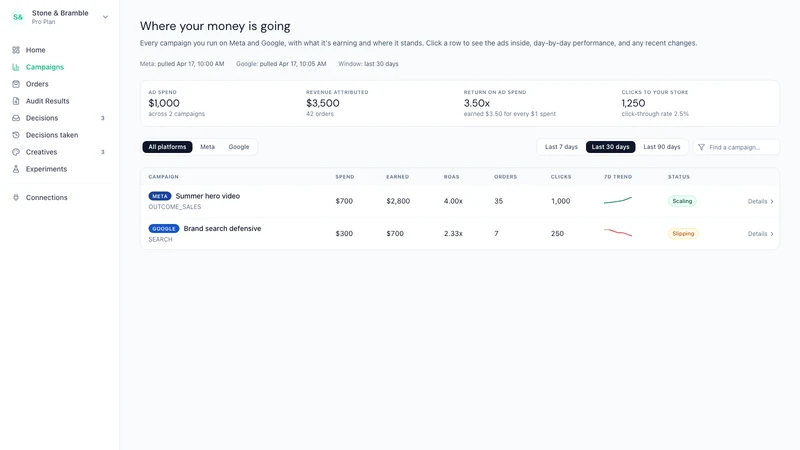
Task: Open the Summer hero video campaign name
Action: point(208,196)
